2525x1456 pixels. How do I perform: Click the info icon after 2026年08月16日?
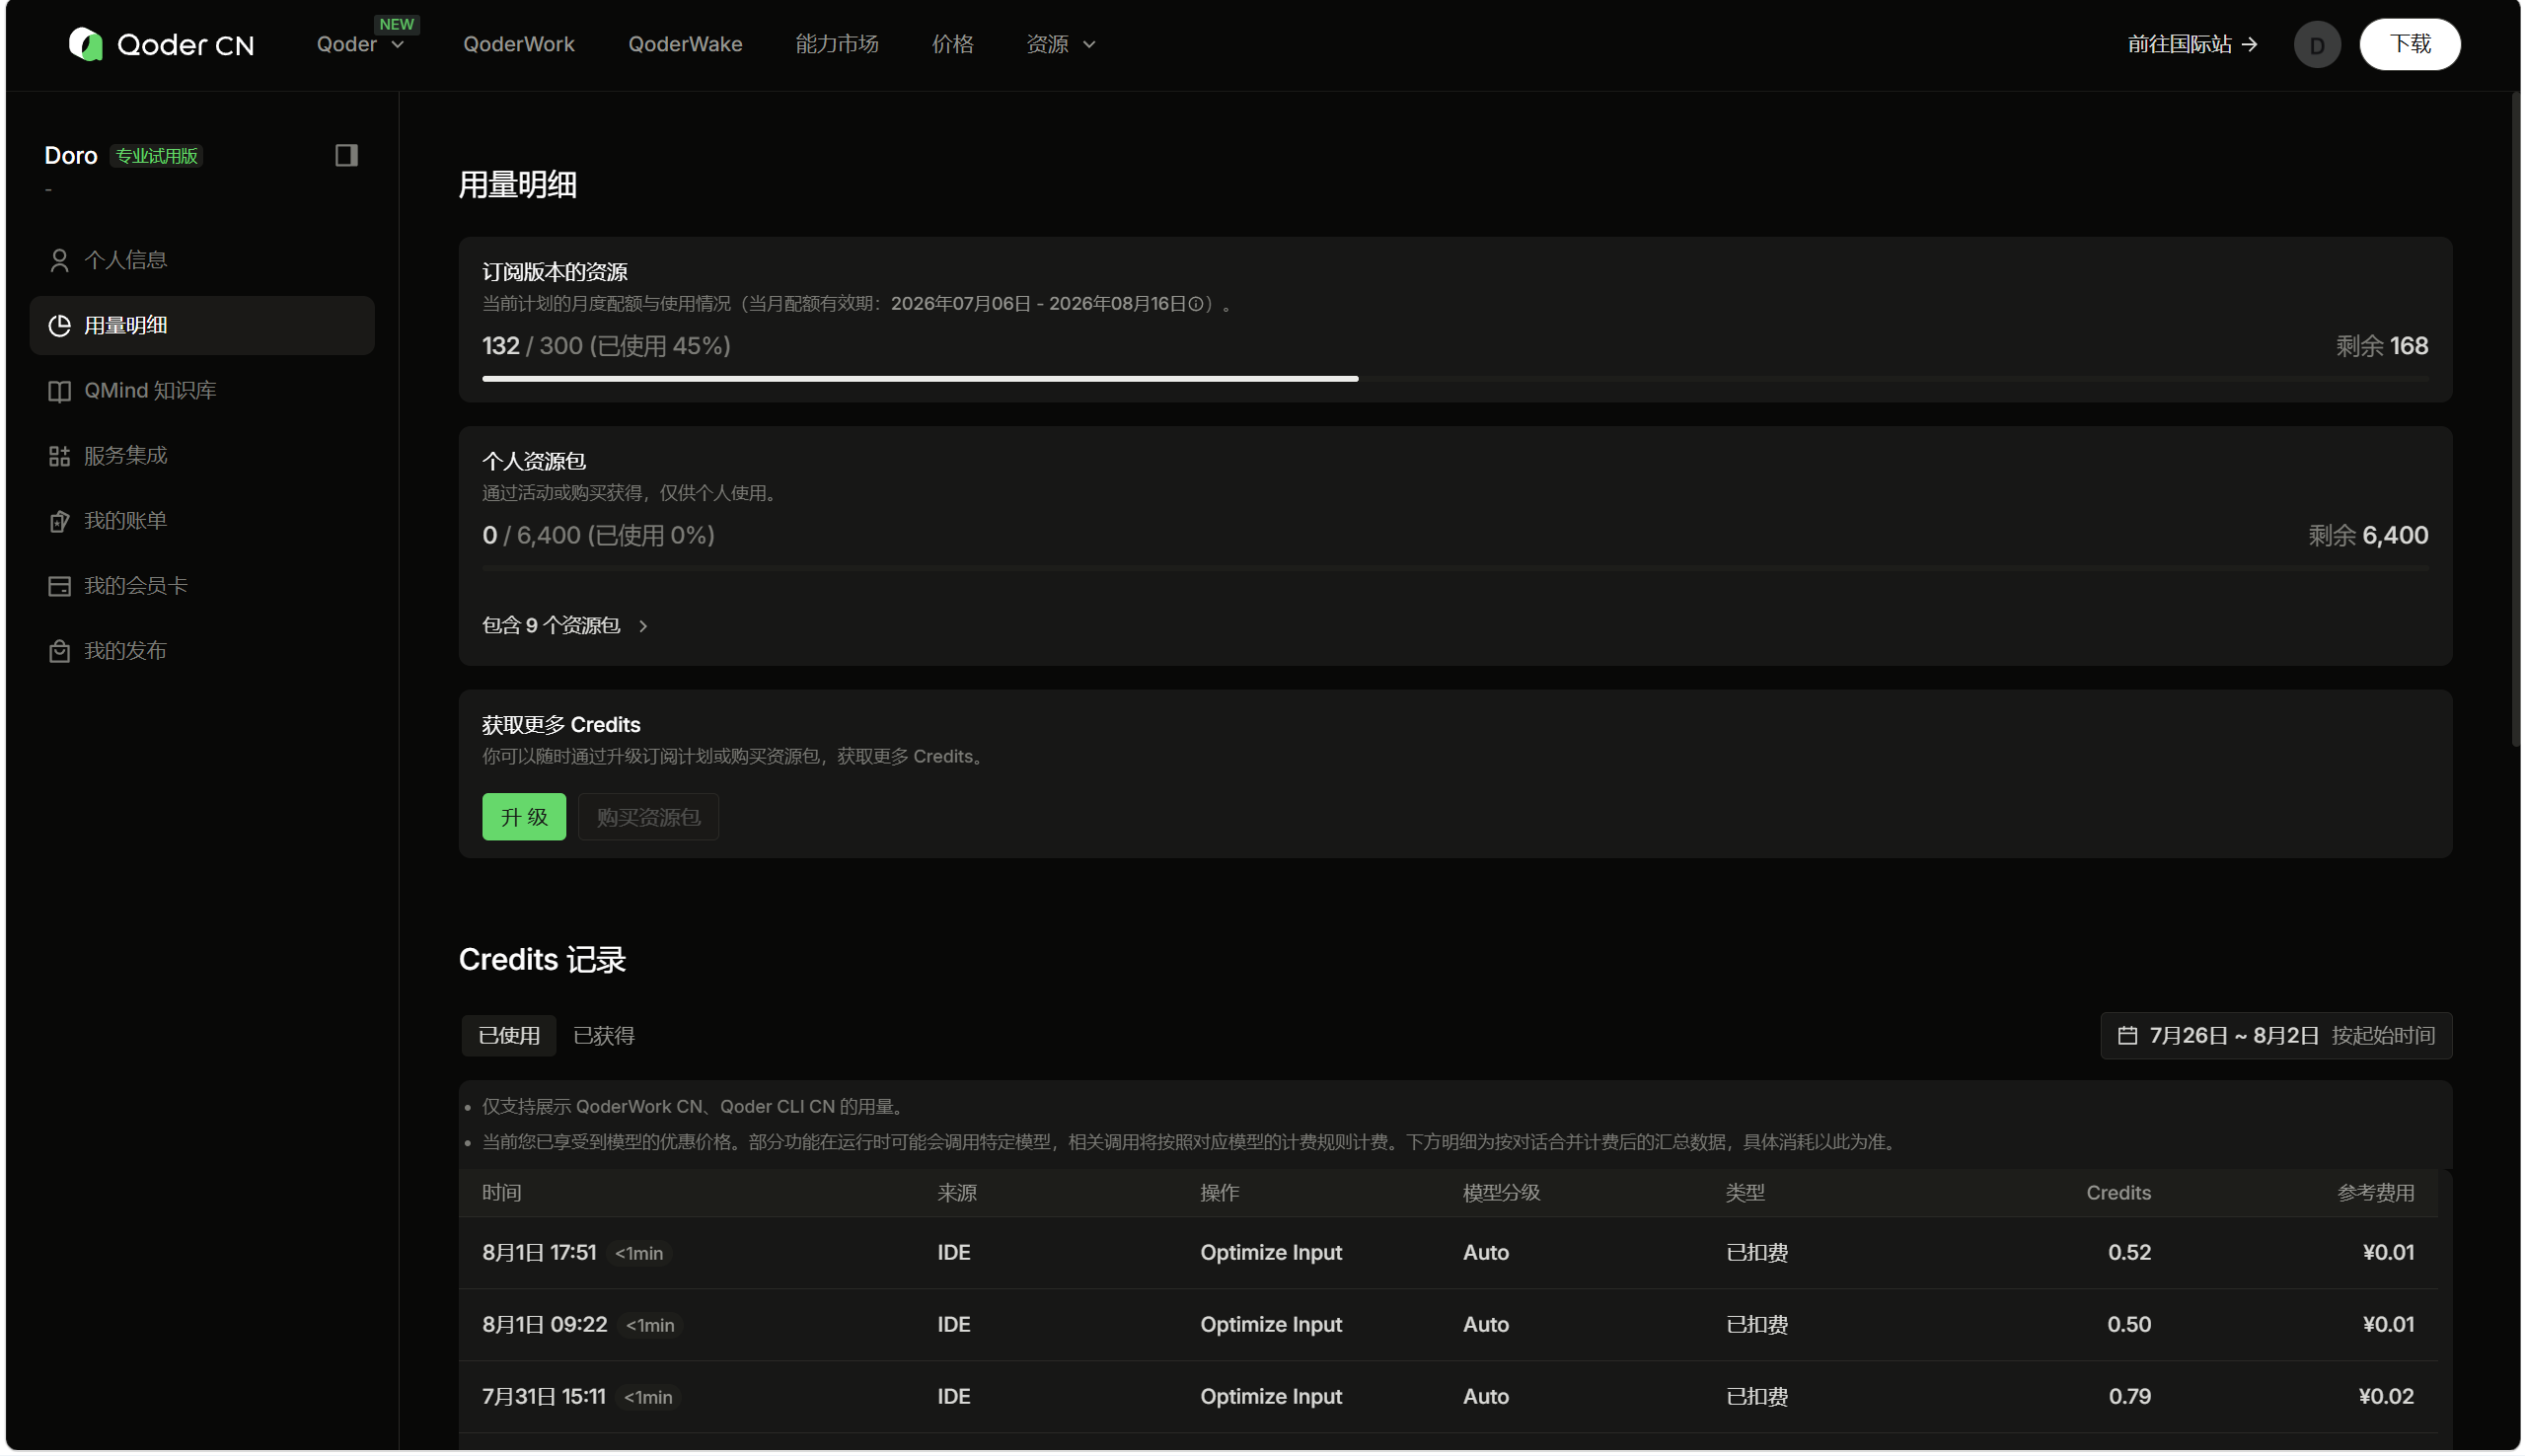point(1195,304)
